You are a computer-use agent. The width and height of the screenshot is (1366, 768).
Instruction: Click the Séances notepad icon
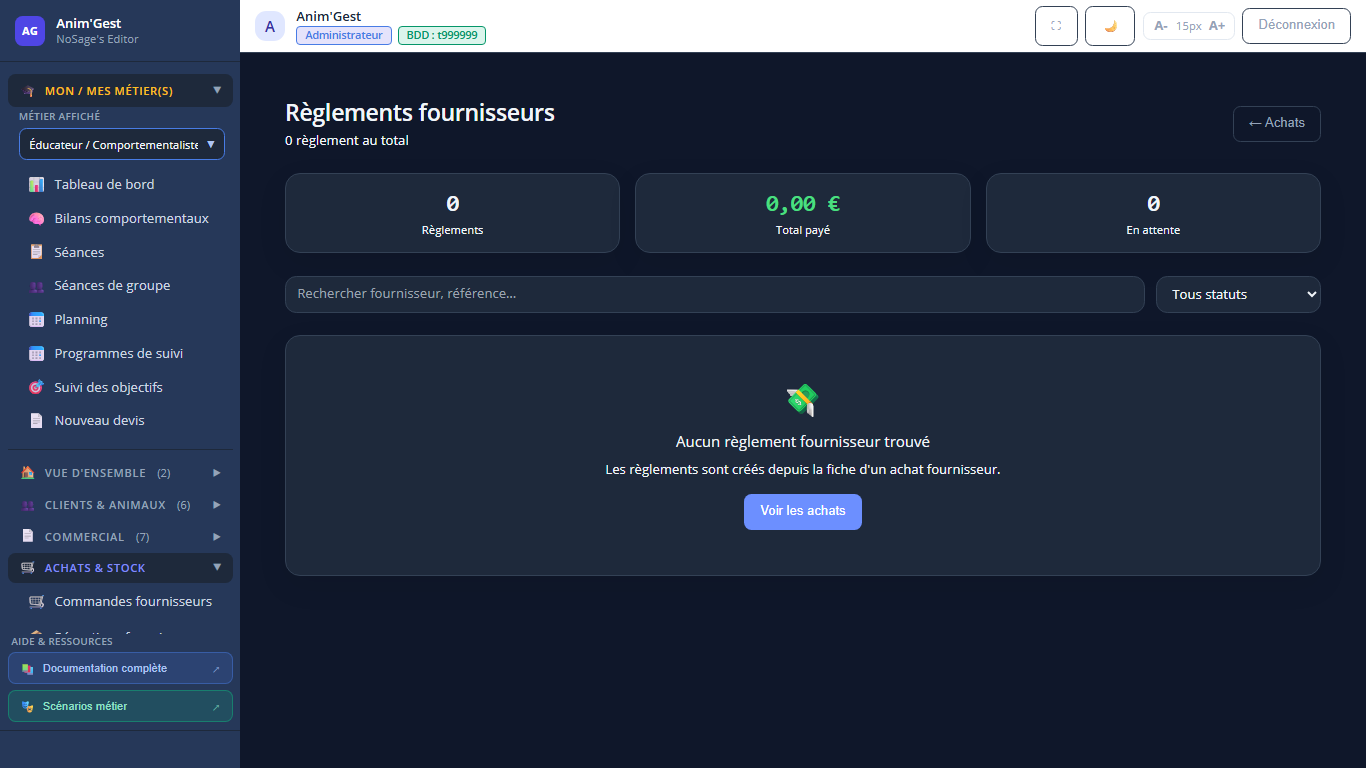point(36,252)
